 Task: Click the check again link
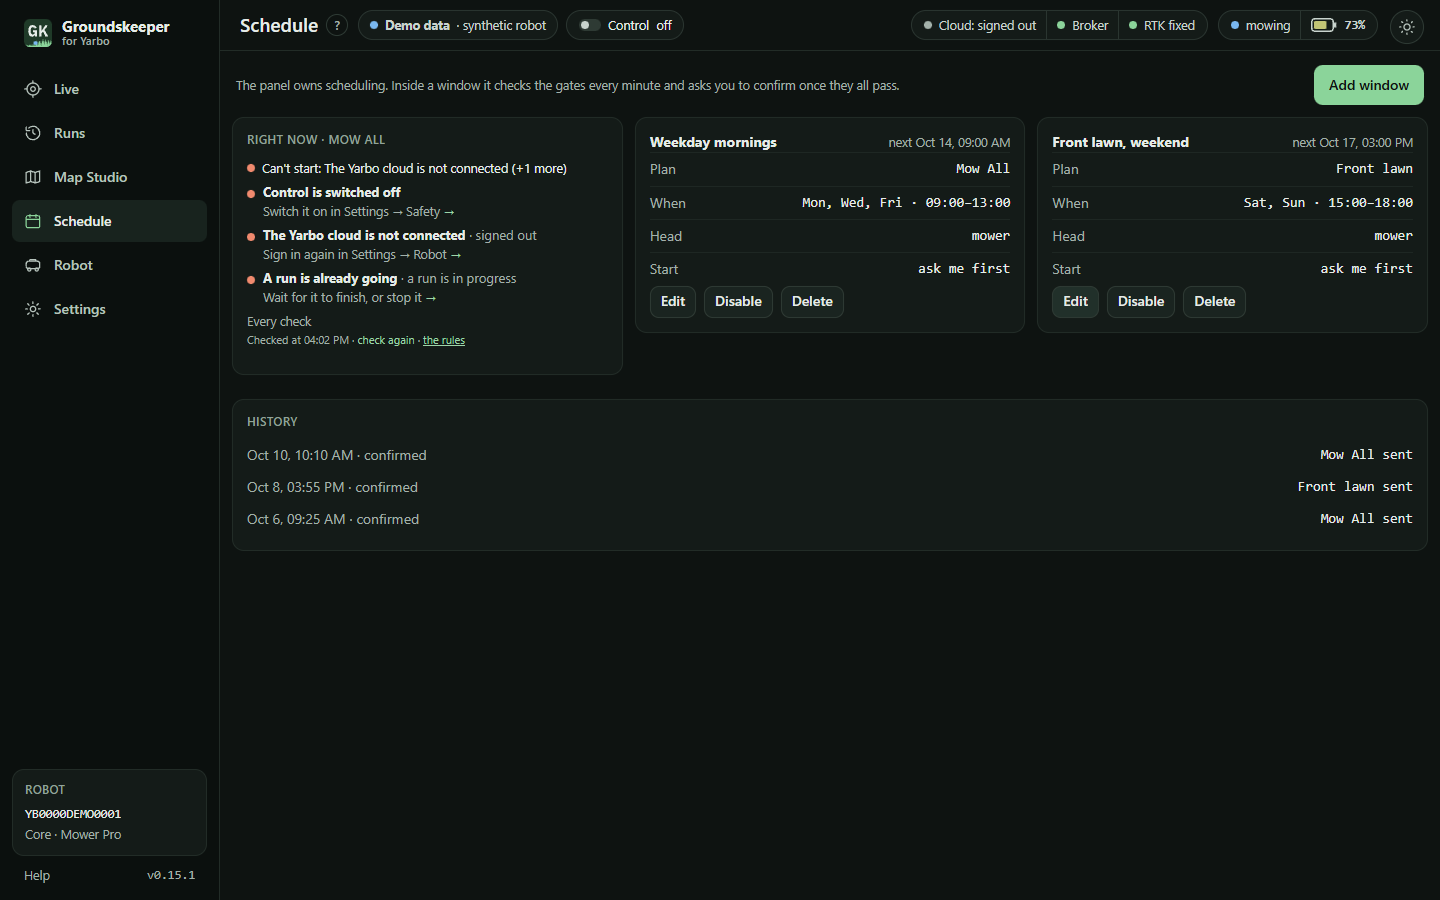[386, 341]
